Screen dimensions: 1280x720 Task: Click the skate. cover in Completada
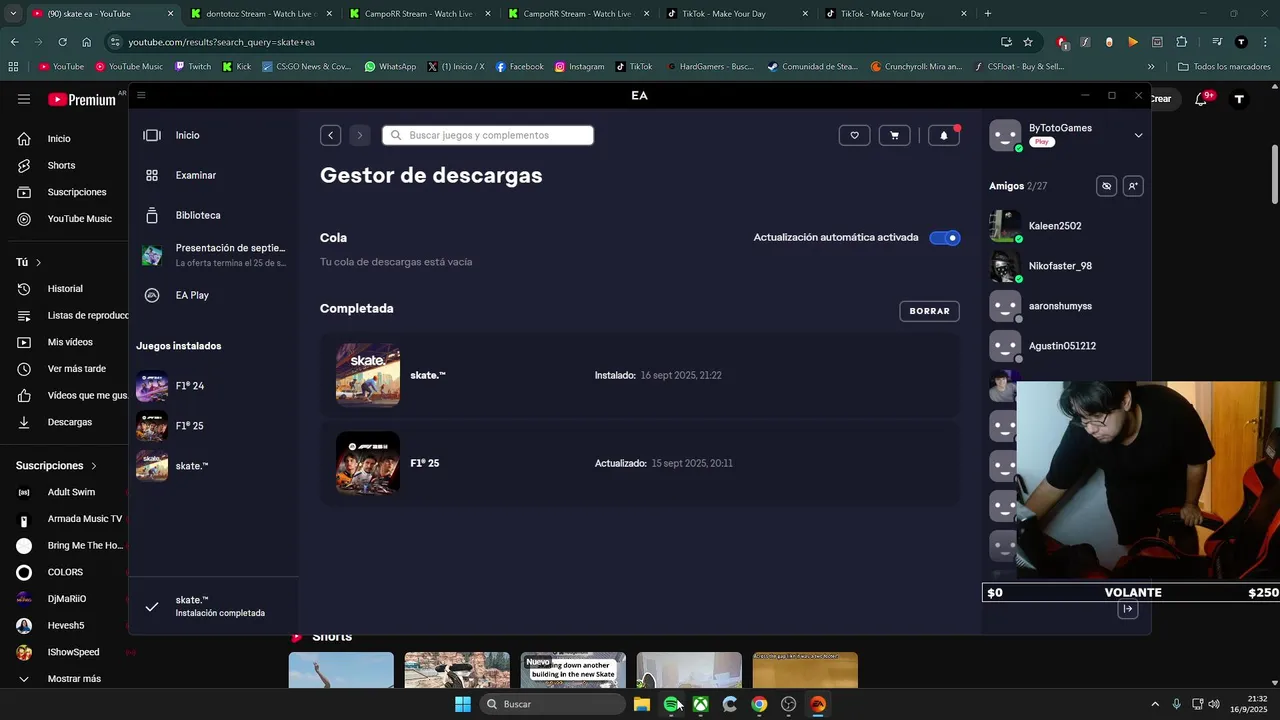click(x=368, y=375)
